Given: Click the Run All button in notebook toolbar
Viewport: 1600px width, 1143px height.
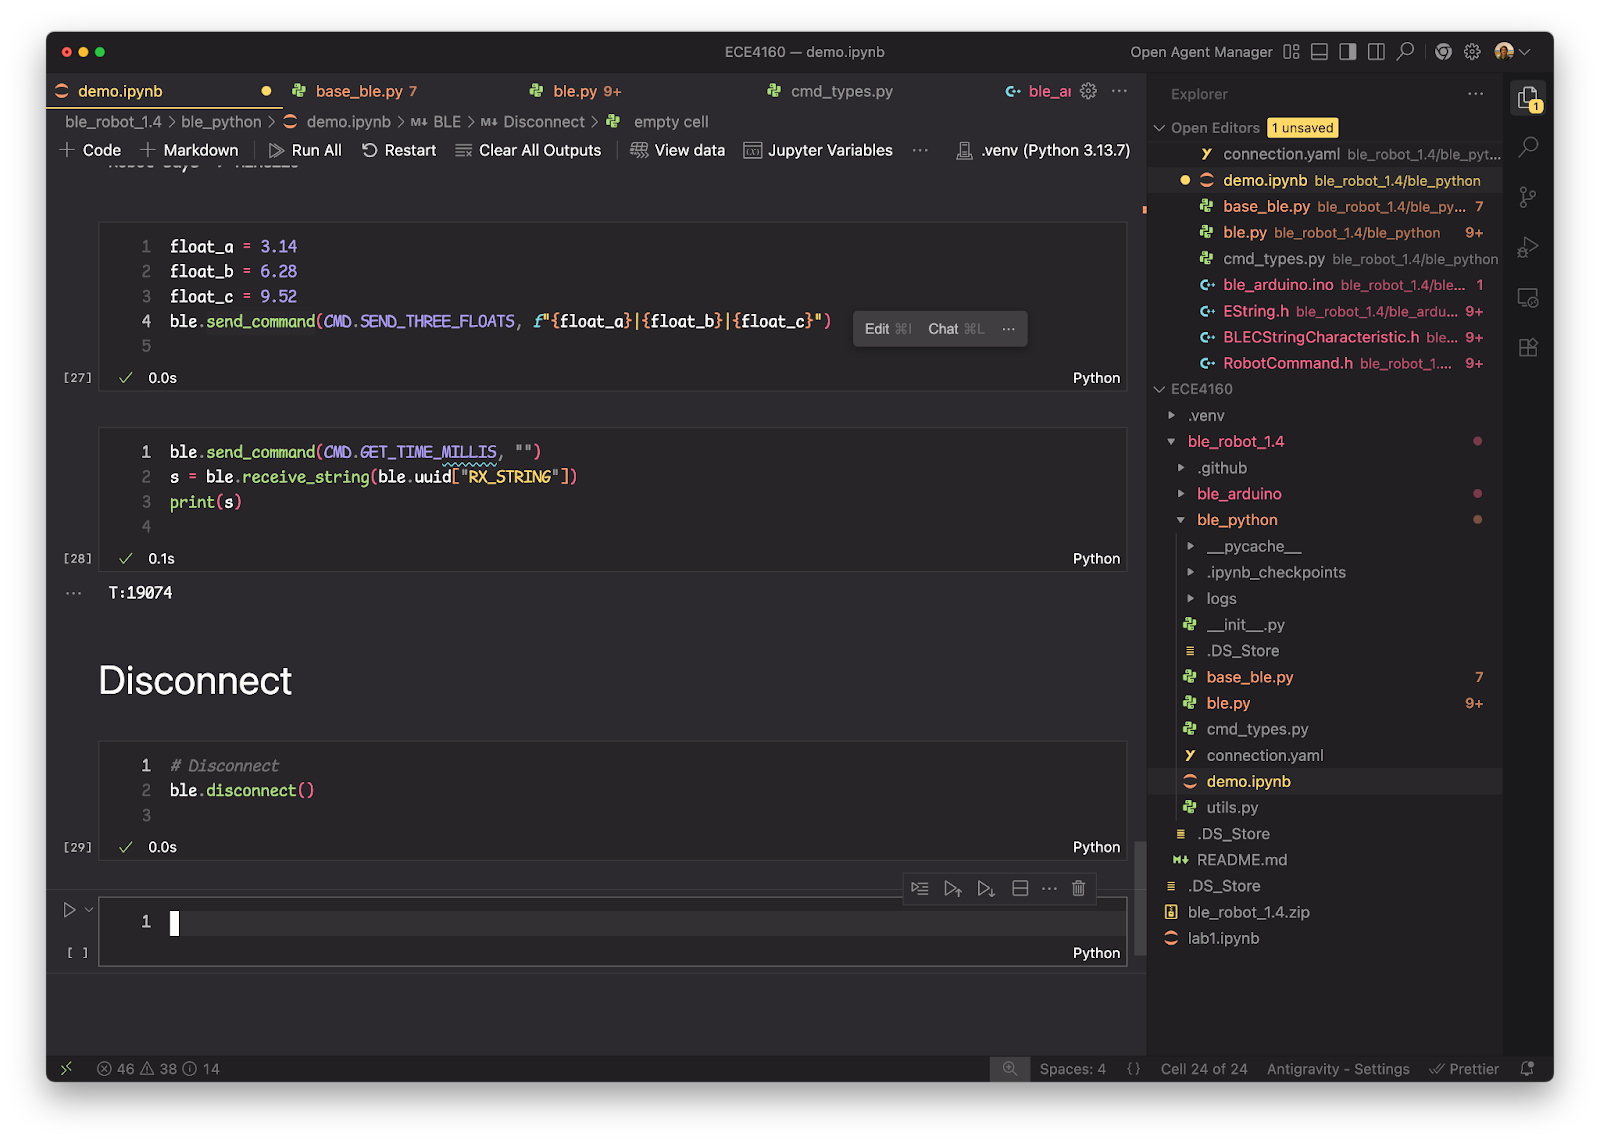Looking at the screenshot, I should point(305,150).
